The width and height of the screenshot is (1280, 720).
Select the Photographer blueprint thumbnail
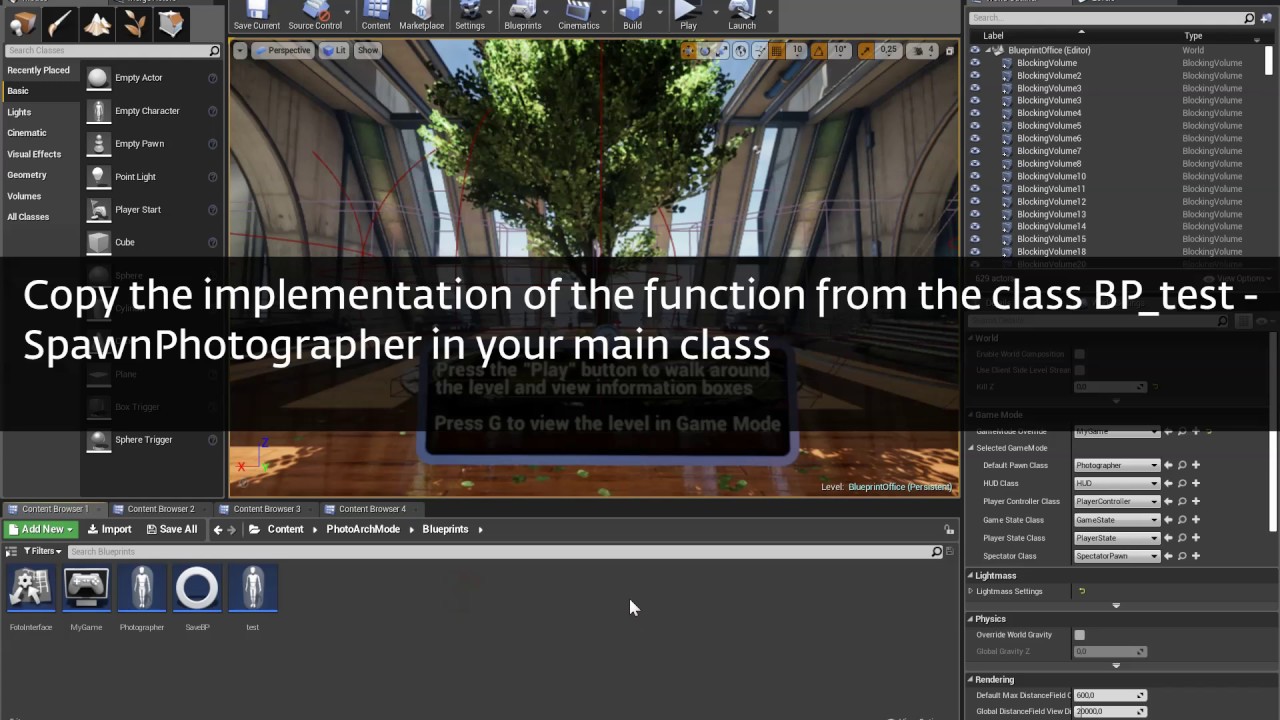[142, 588]
